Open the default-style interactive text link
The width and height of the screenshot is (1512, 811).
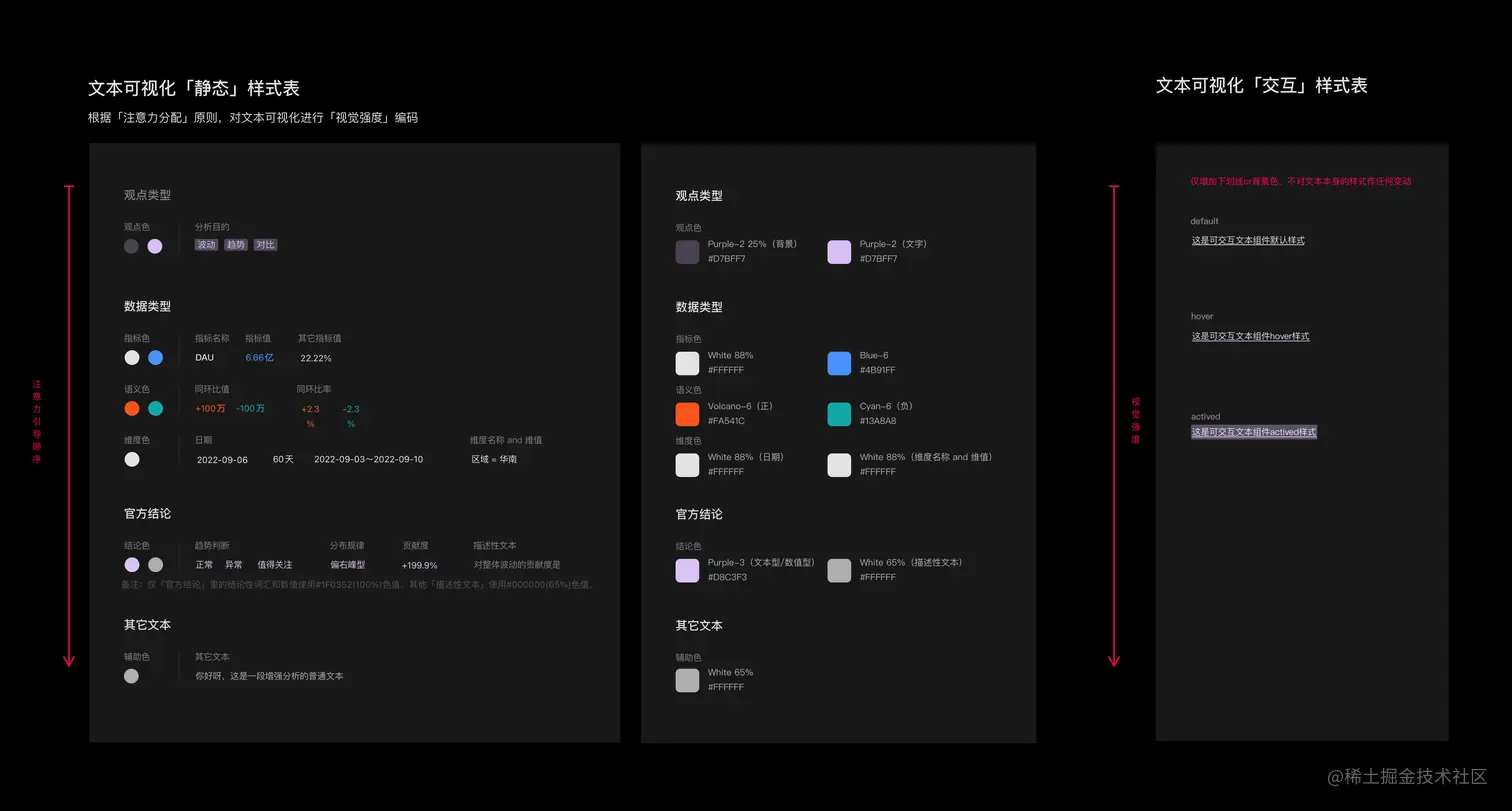pos(1248,241)
